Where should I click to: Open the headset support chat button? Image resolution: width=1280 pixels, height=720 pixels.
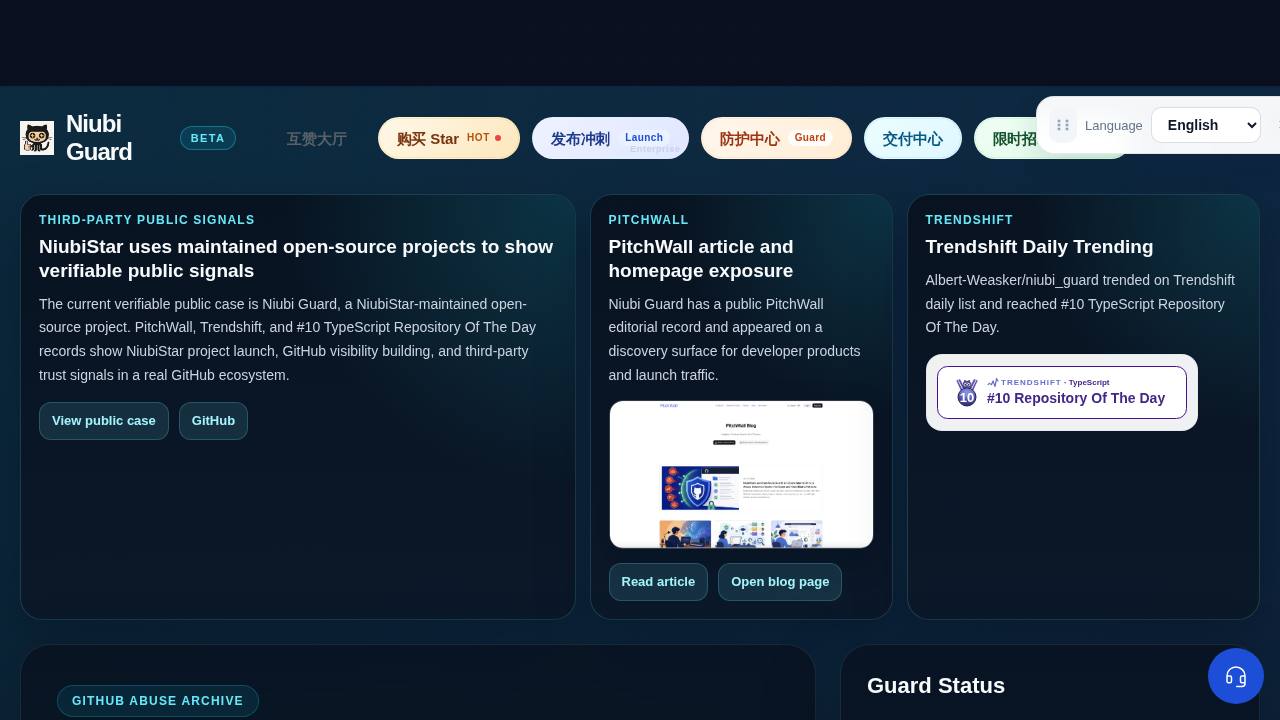coord(1236,676)
